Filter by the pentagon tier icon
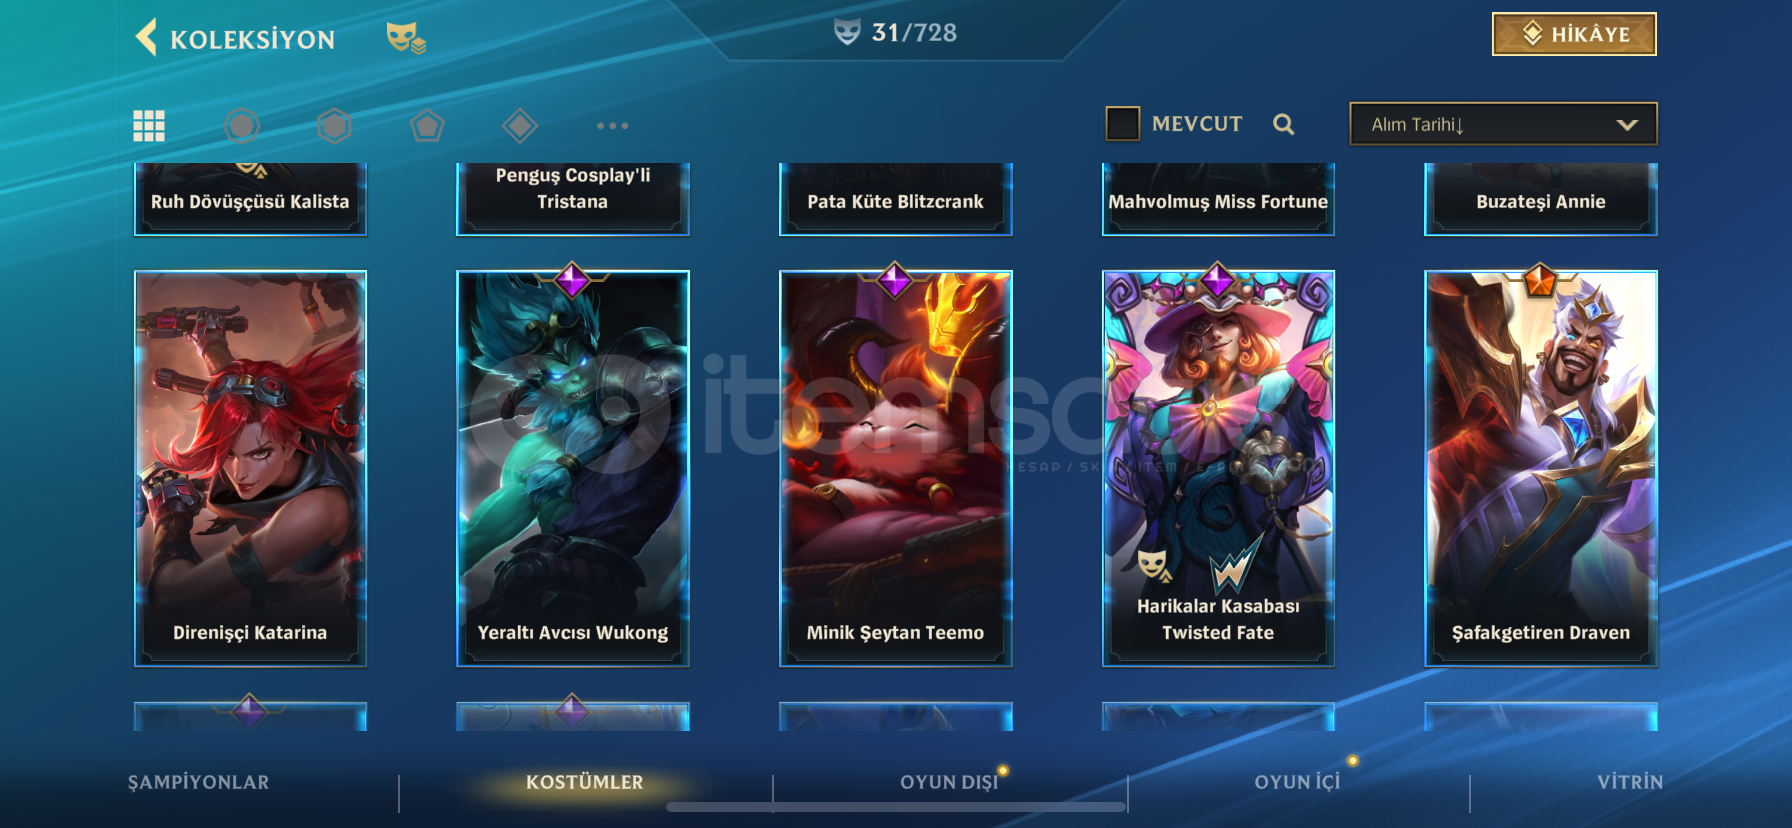Image resolution: width=1792 pixels, height=828 pixels. click(427, 126)
